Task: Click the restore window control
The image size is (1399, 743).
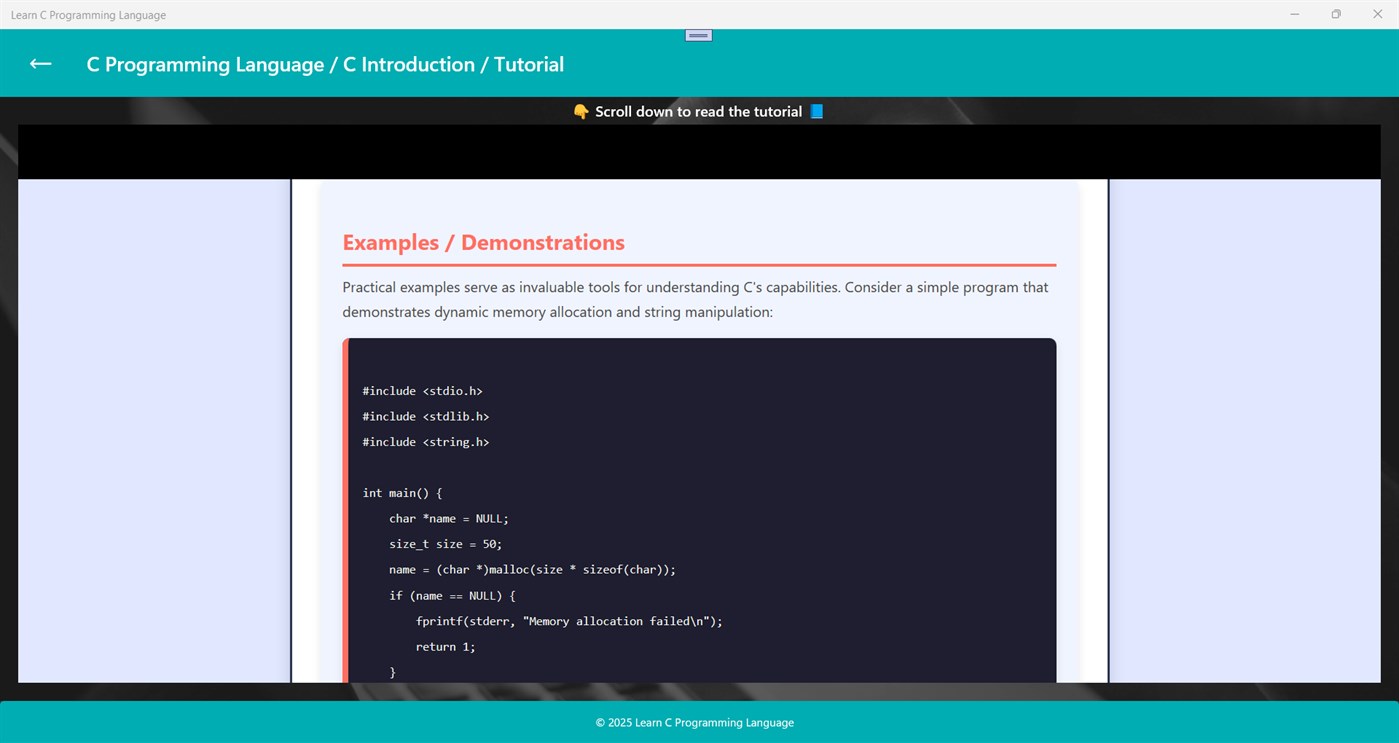Action: click(x=1336, y=14)
